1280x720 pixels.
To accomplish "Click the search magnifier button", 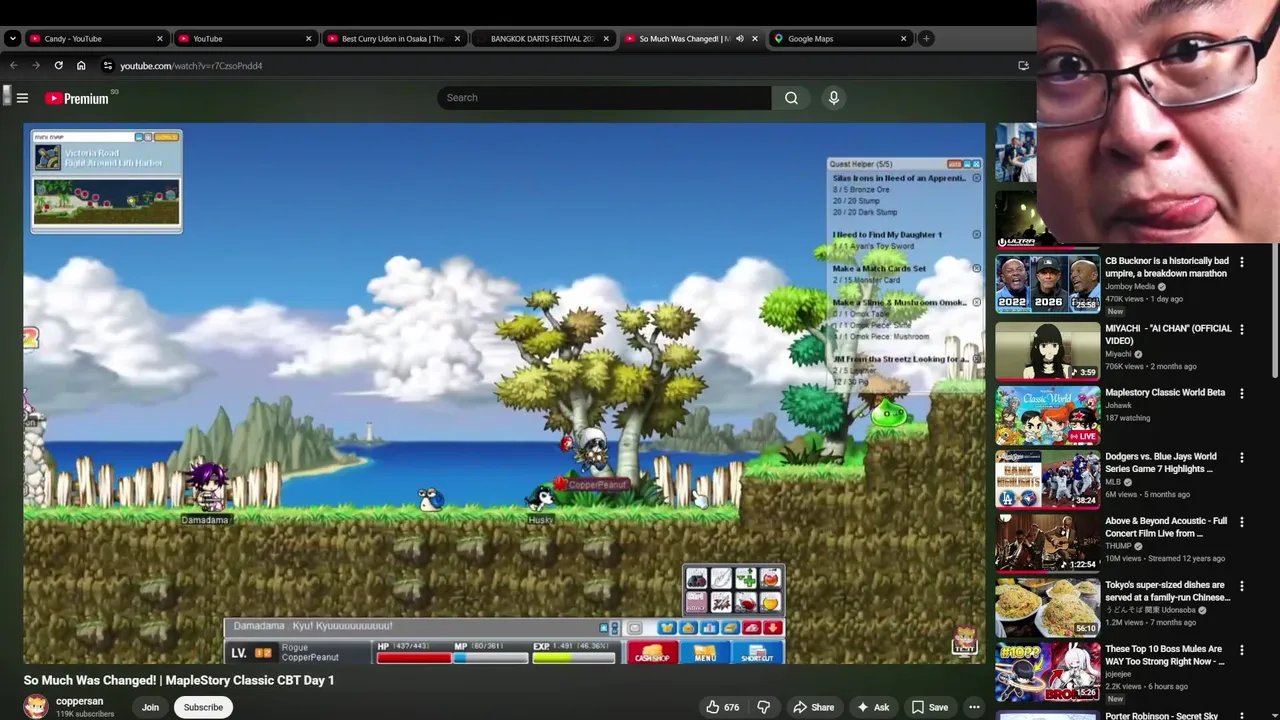I will click(x=791, y=98).
